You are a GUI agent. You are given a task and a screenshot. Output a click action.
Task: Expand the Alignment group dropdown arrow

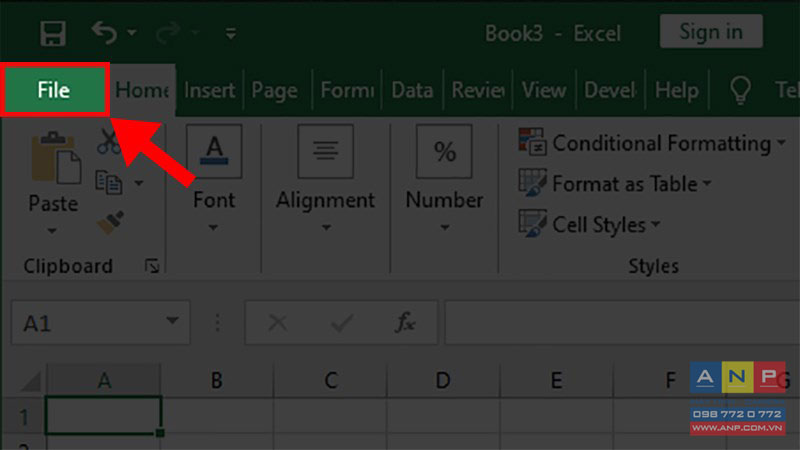[x=327, y=228]
